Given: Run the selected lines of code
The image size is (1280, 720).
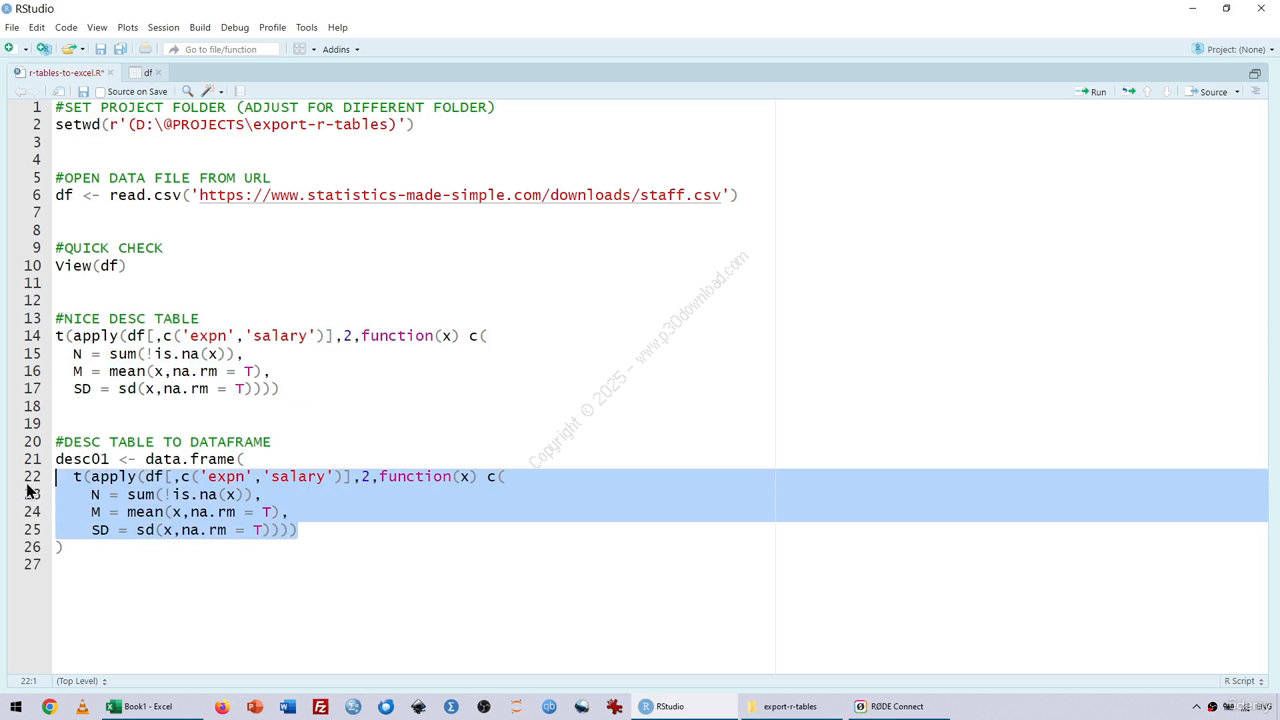Looking at the screenshot, I should coord(1091,92).
